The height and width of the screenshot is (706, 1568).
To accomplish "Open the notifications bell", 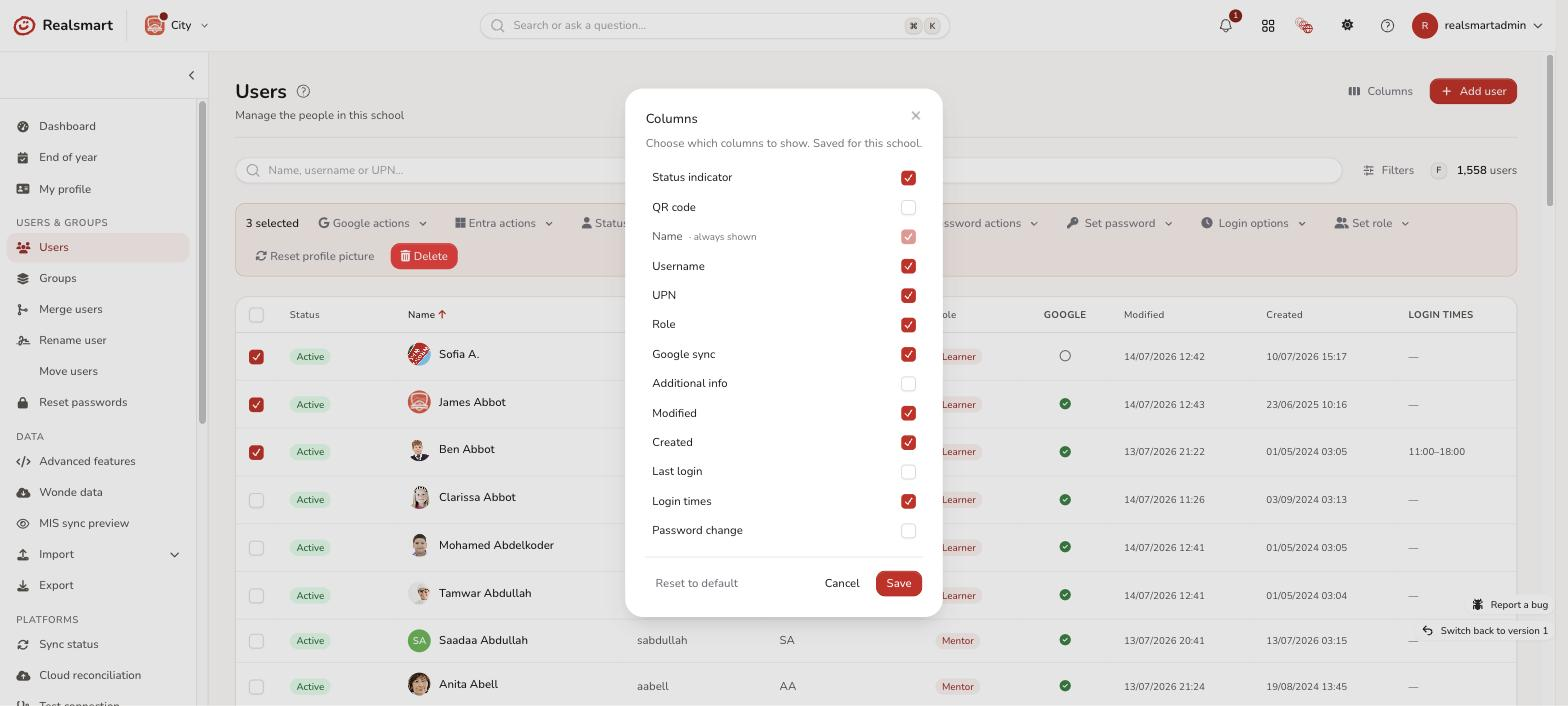I will click(1226, 26).
